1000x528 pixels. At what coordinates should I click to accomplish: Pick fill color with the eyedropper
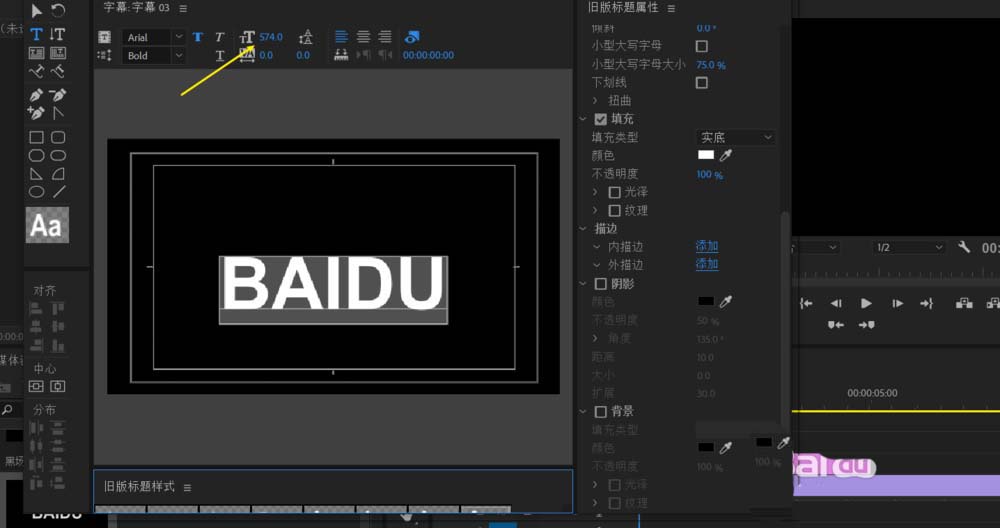(x=725, y=155)
